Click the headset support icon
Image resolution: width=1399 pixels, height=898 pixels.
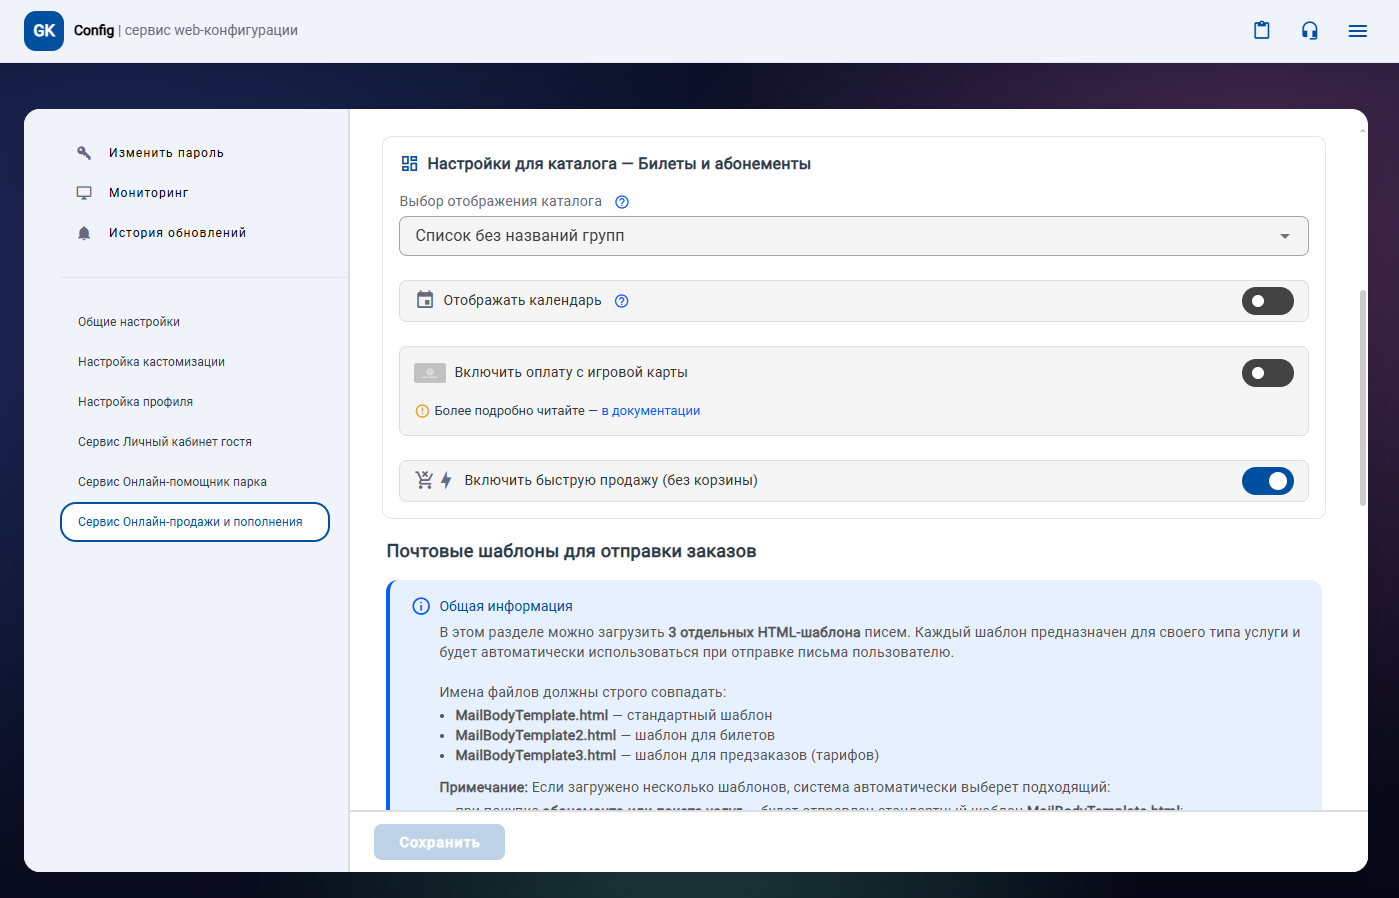tap(1309, 31)
